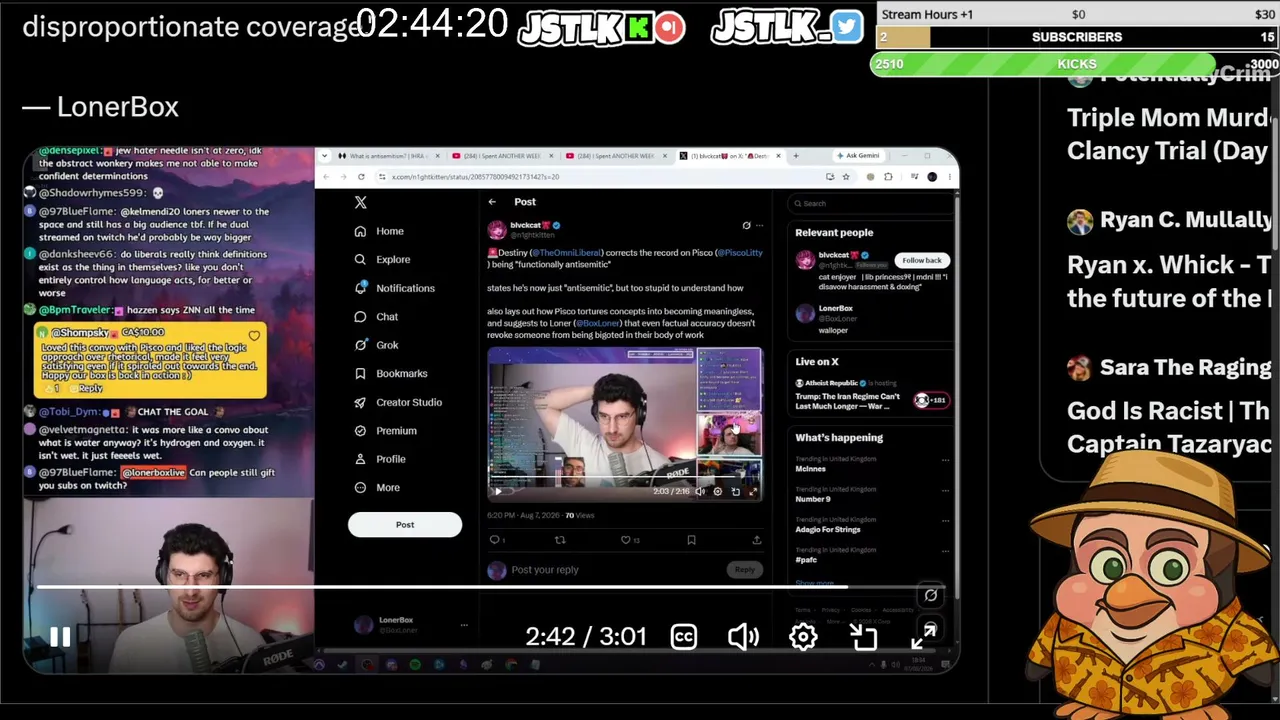
Task: Open the @PiscoLitty mention link
Action: pos(740,253)
